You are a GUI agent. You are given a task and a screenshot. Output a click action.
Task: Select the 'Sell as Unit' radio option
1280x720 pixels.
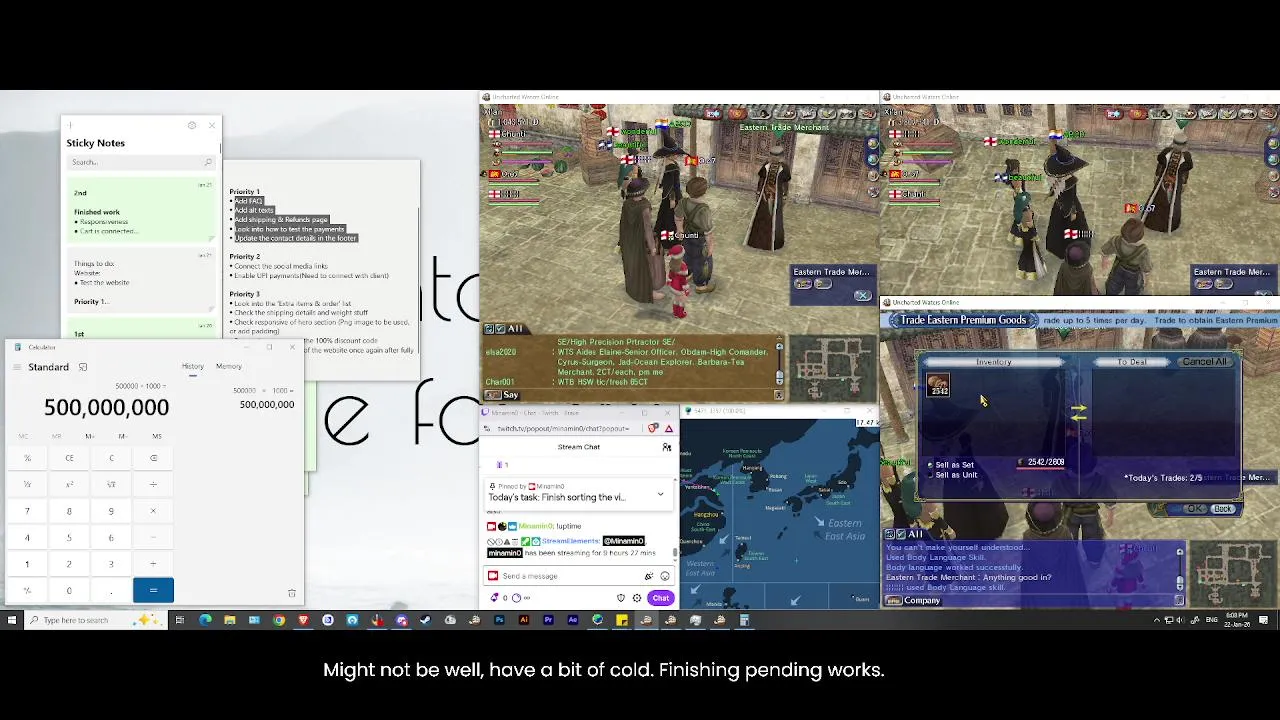(x=950, y=475)
